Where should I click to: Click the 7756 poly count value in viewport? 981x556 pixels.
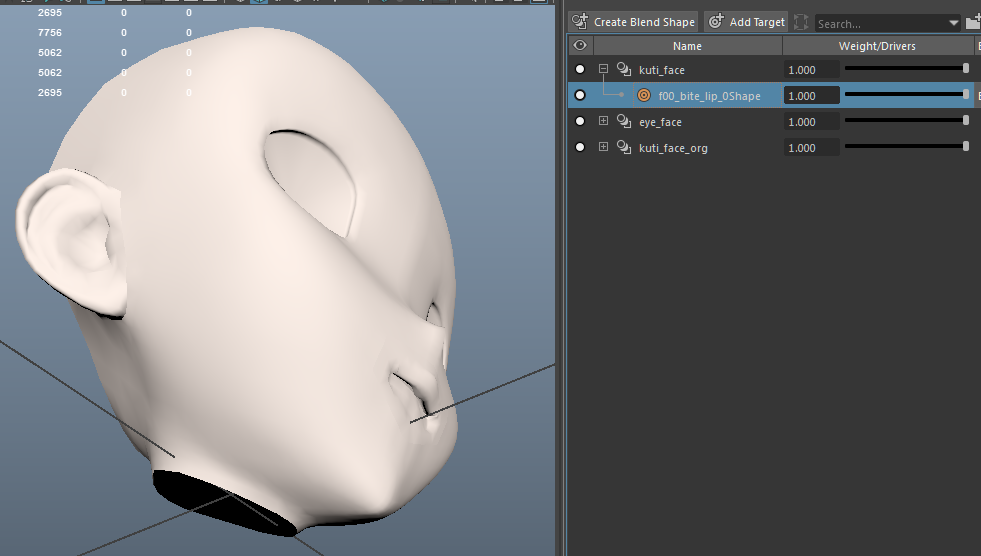[50, 33]
